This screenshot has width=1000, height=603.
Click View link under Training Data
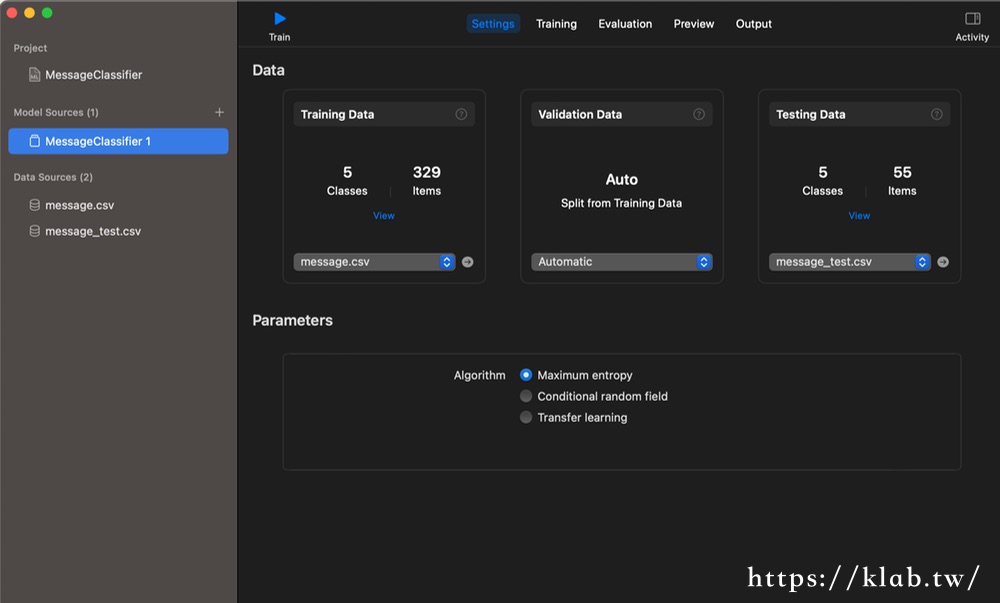384,216
